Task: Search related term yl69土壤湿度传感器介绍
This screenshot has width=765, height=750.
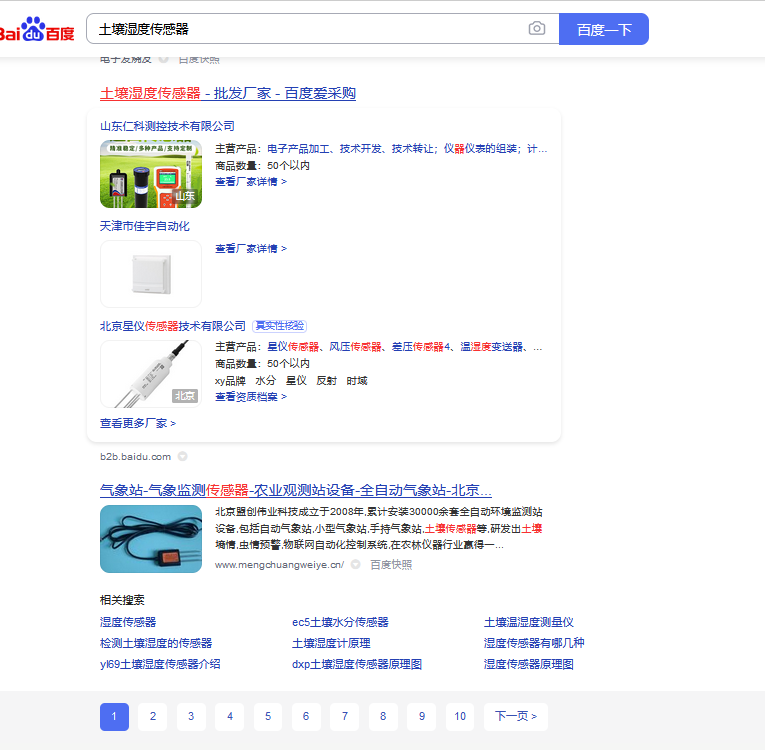Action: pos(160,664)
